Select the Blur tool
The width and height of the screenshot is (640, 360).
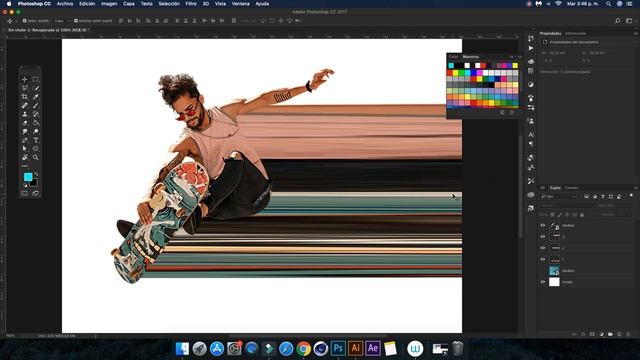24,131
